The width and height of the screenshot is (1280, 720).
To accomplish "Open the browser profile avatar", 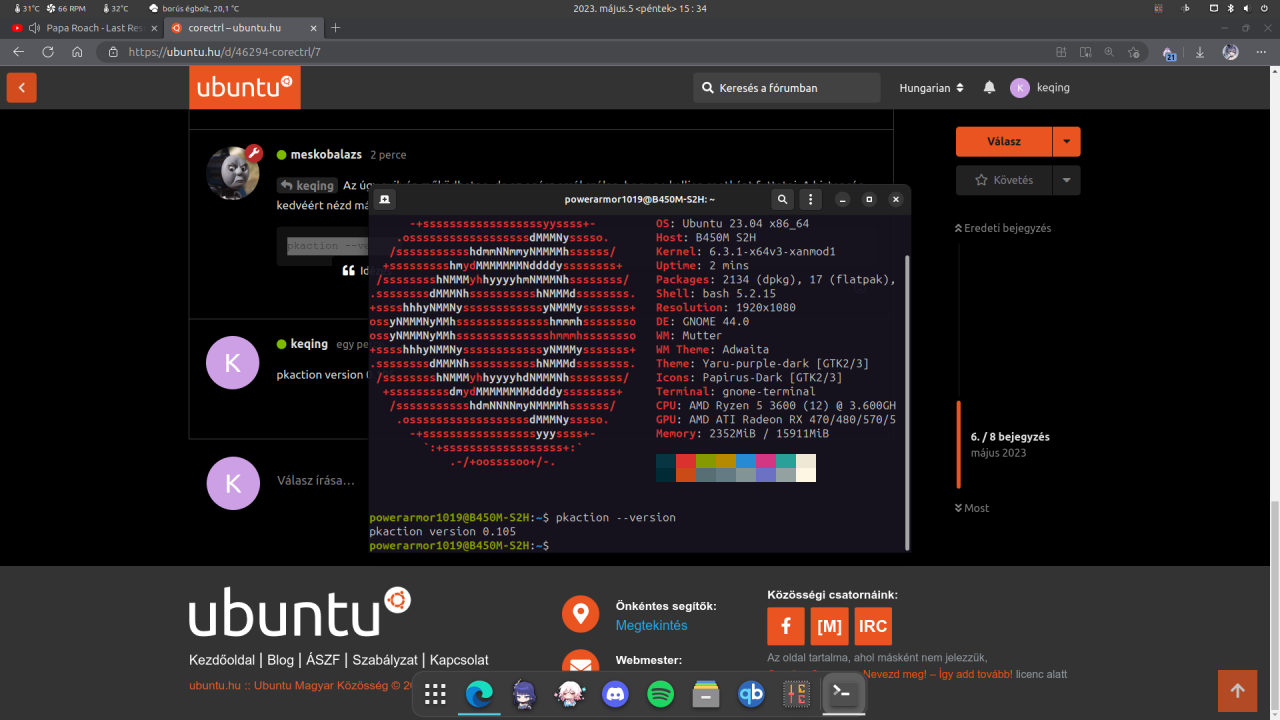I will [1231, 51].
